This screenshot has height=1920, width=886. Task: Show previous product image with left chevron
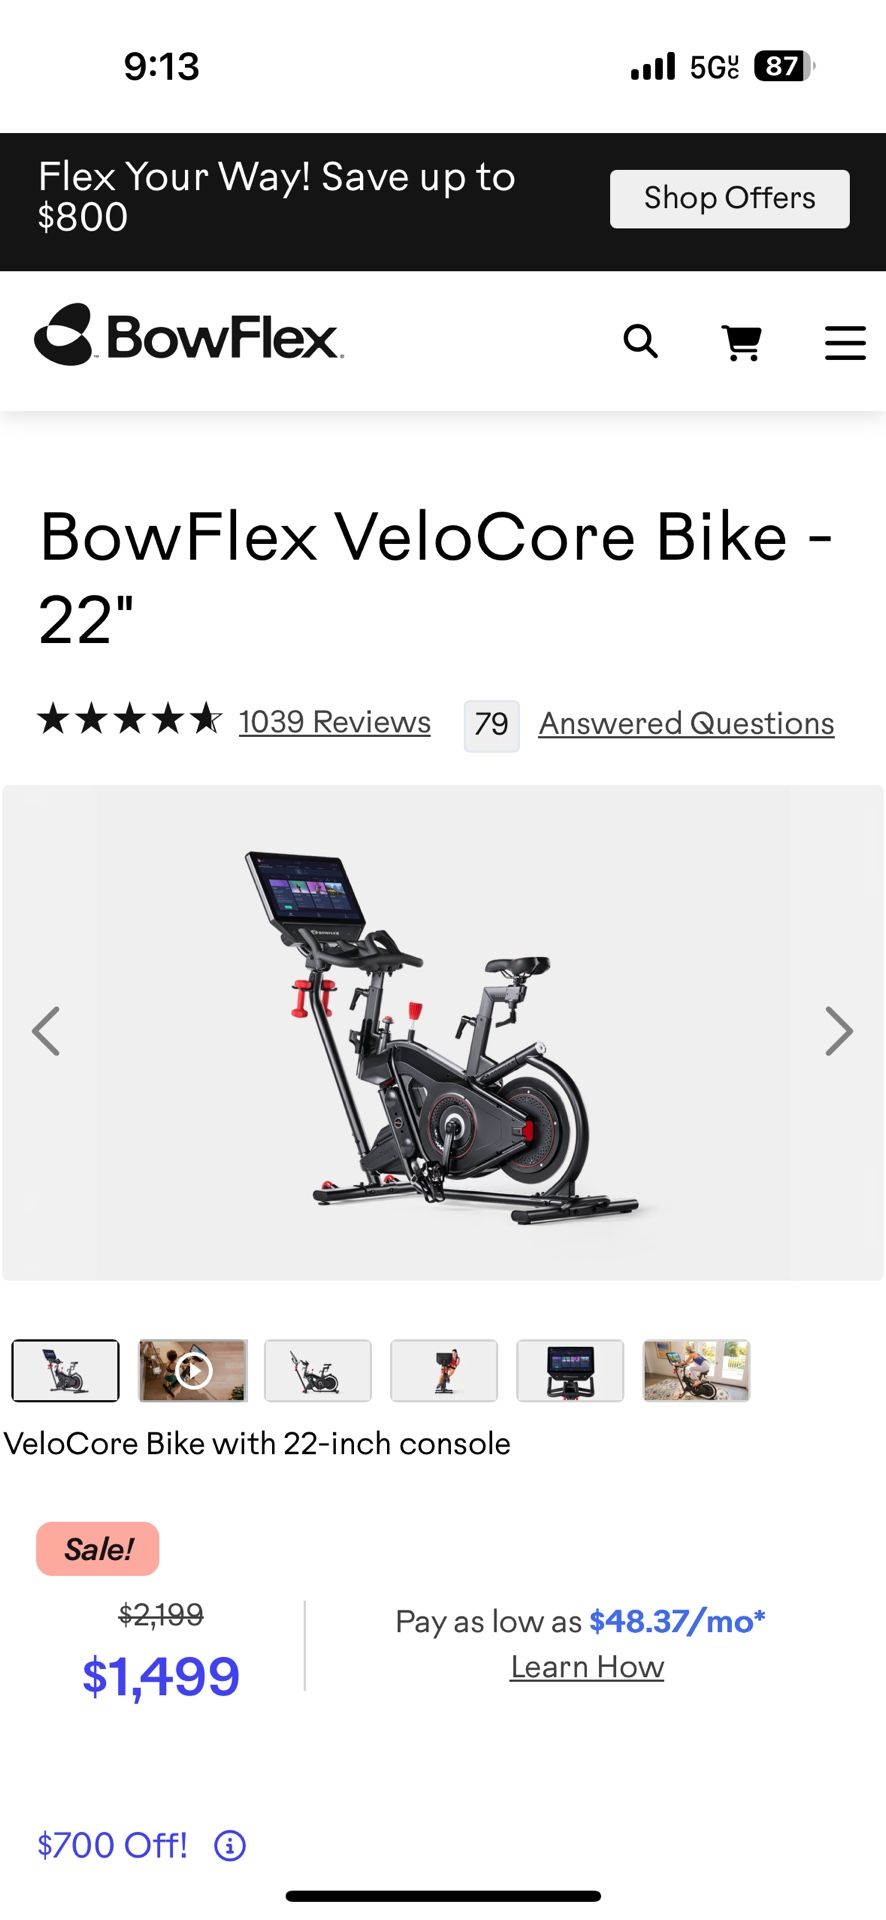46,1031
